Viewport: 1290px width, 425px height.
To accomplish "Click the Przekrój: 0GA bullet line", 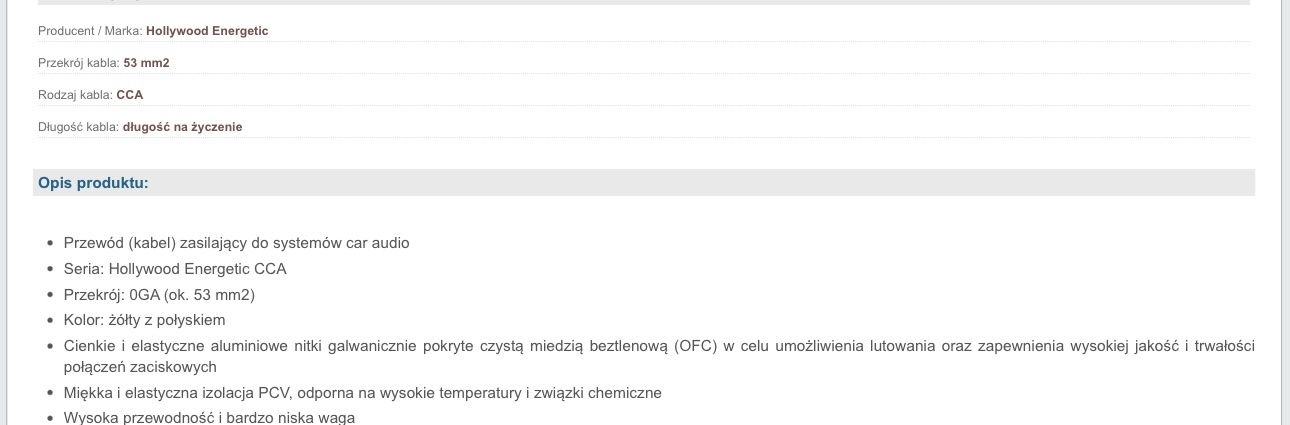I will pyautogui.click(x=159, y=295).
